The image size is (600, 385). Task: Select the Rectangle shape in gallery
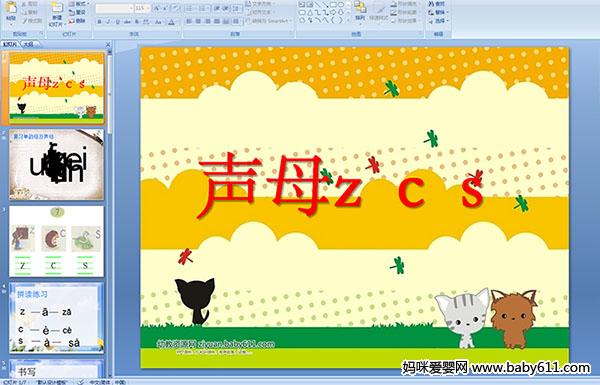coord(333,5)
